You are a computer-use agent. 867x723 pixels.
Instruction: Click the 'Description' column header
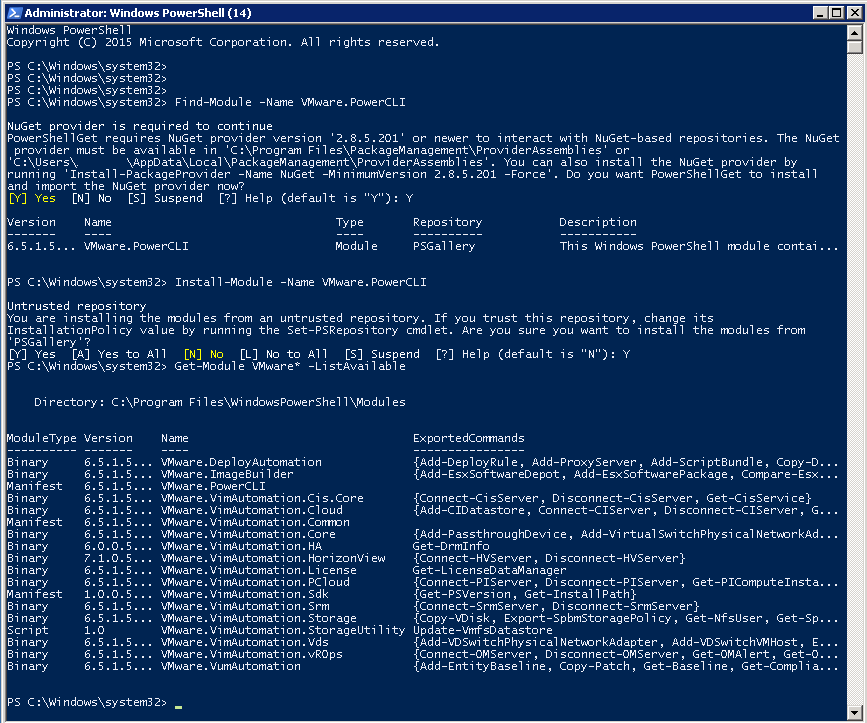tap(598, 222)
